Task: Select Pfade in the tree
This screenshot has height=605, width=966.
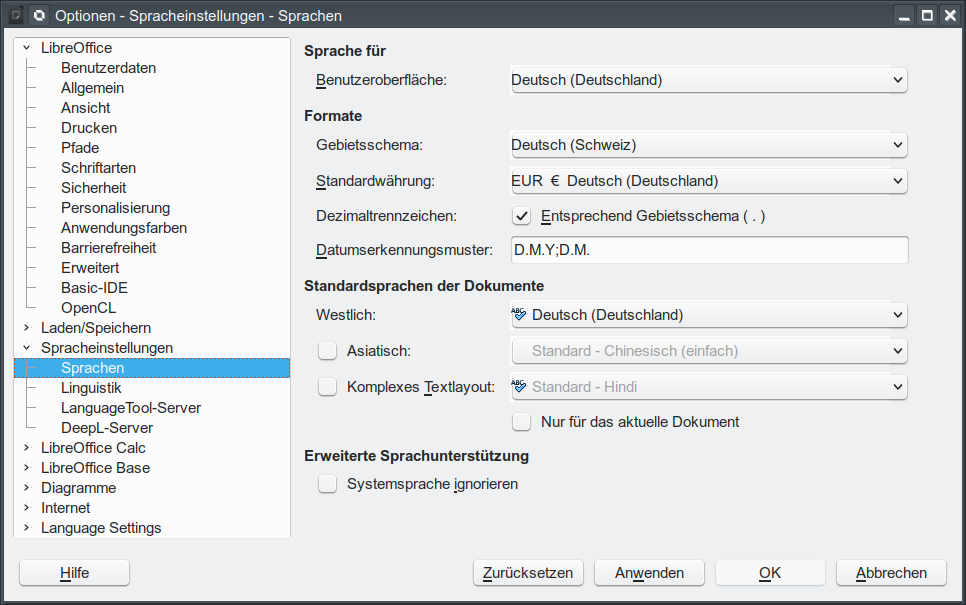Action: click(80, 148)
